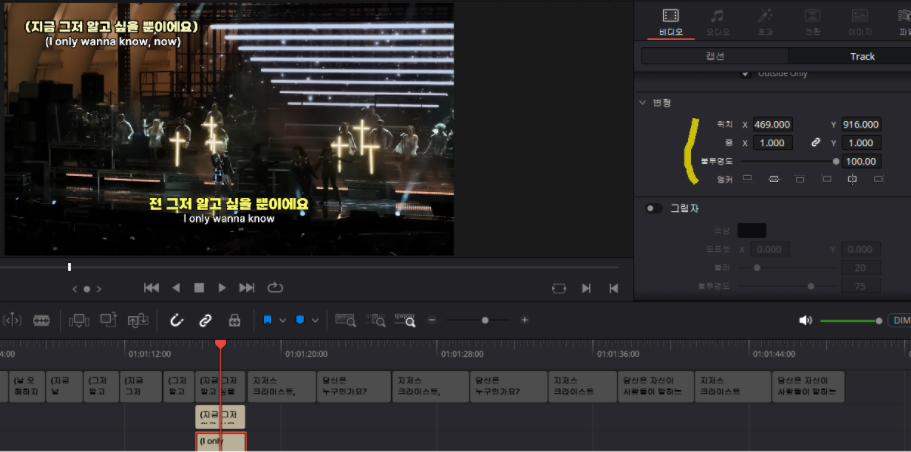Image resolution: width=911 pixels, height=452 pixels.
Task: Click the Custom Zoom icon
Action: (405, 320)
